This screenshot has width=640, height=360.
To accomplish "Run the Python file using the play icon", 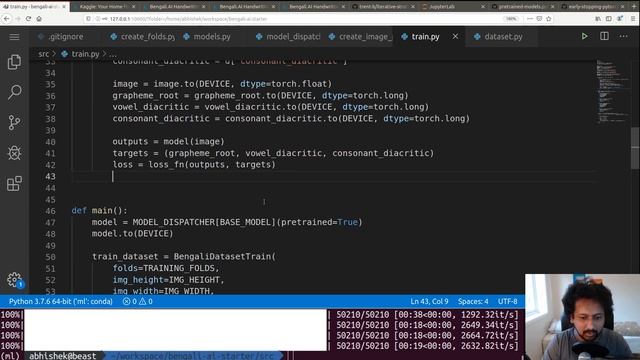I will (x=584, y=36).
